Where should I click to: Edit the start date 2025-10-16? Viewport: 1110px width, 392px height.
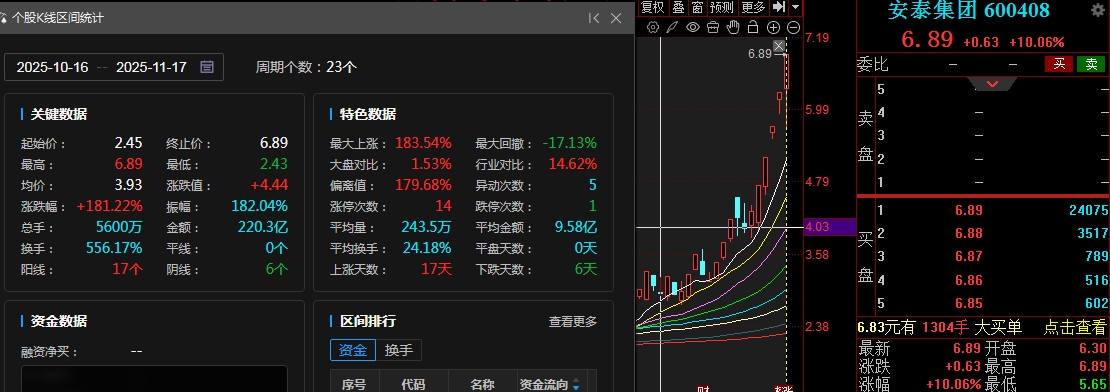point(52,67)
